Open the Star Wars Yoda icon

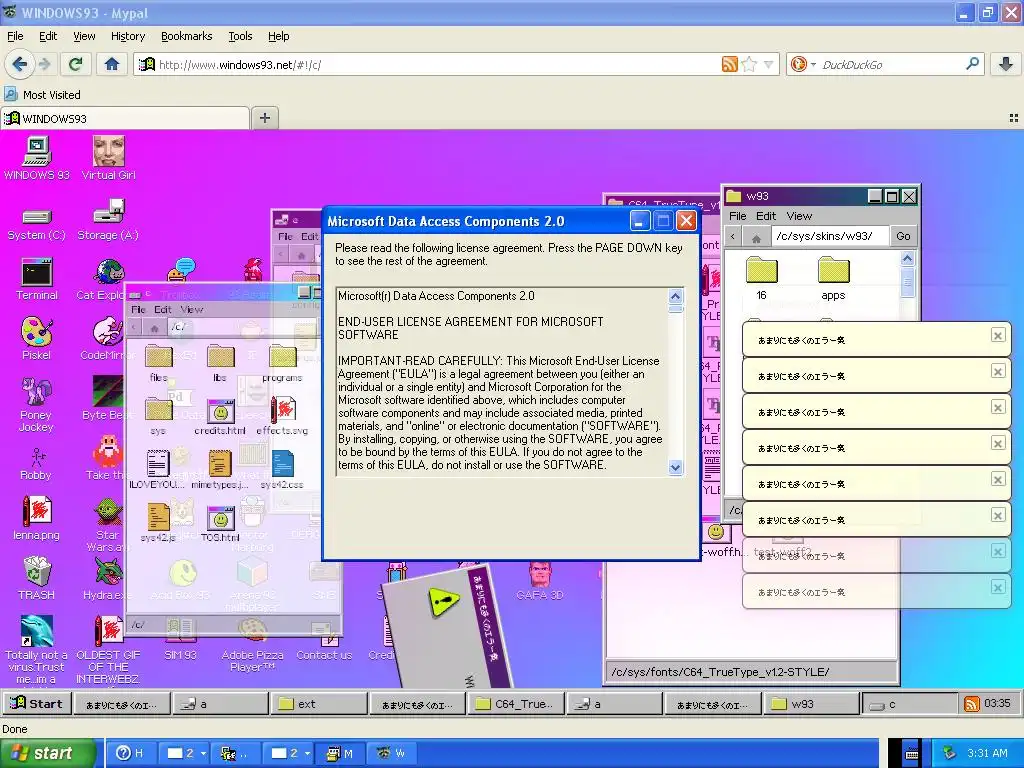pyautogui.click(x=107, y=524)
